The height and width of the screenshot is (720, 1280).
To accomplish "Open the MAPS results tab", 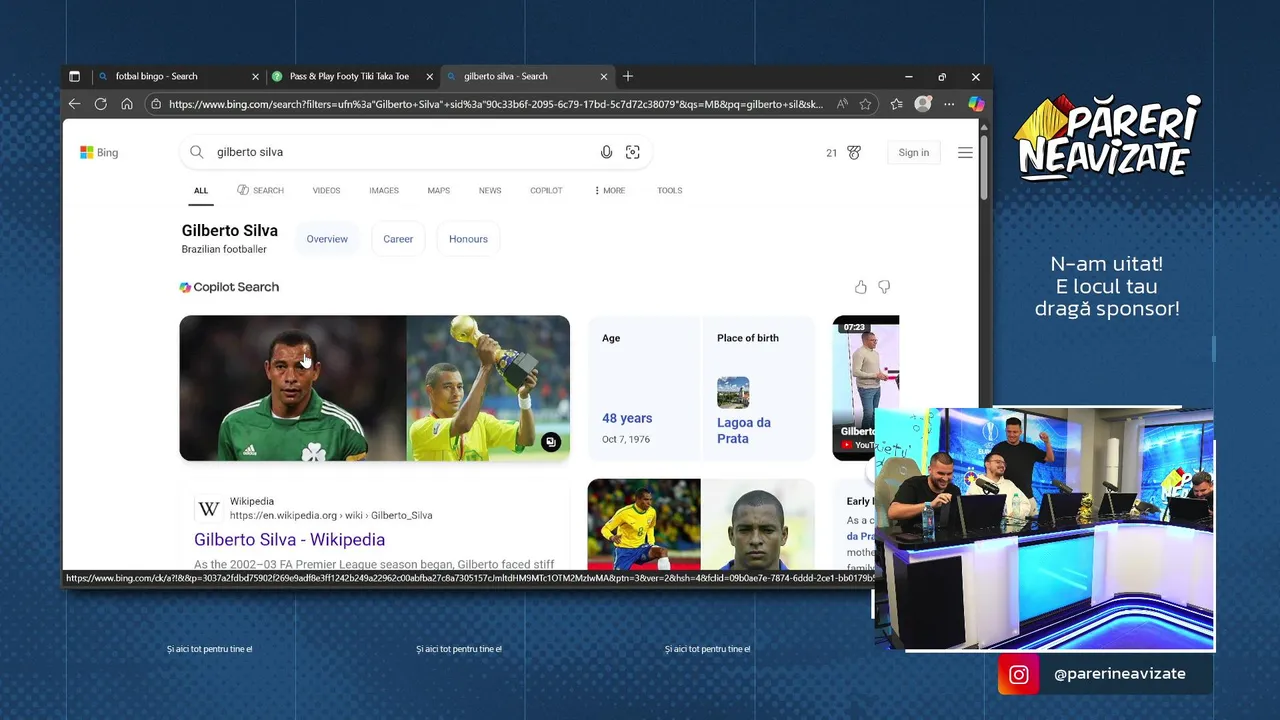I will pyautogui.click(x=439, y=190).
